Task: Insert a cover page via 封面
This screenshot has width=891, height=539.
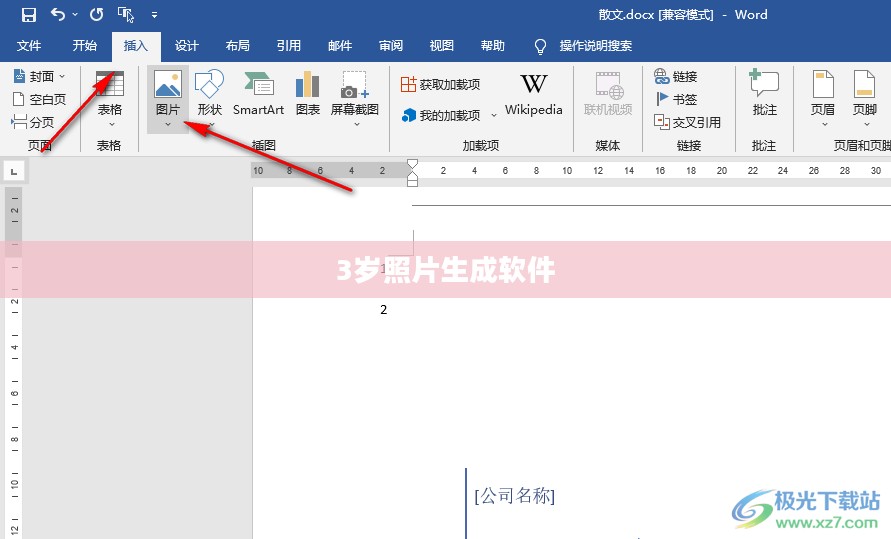Action: click(39, 76)
